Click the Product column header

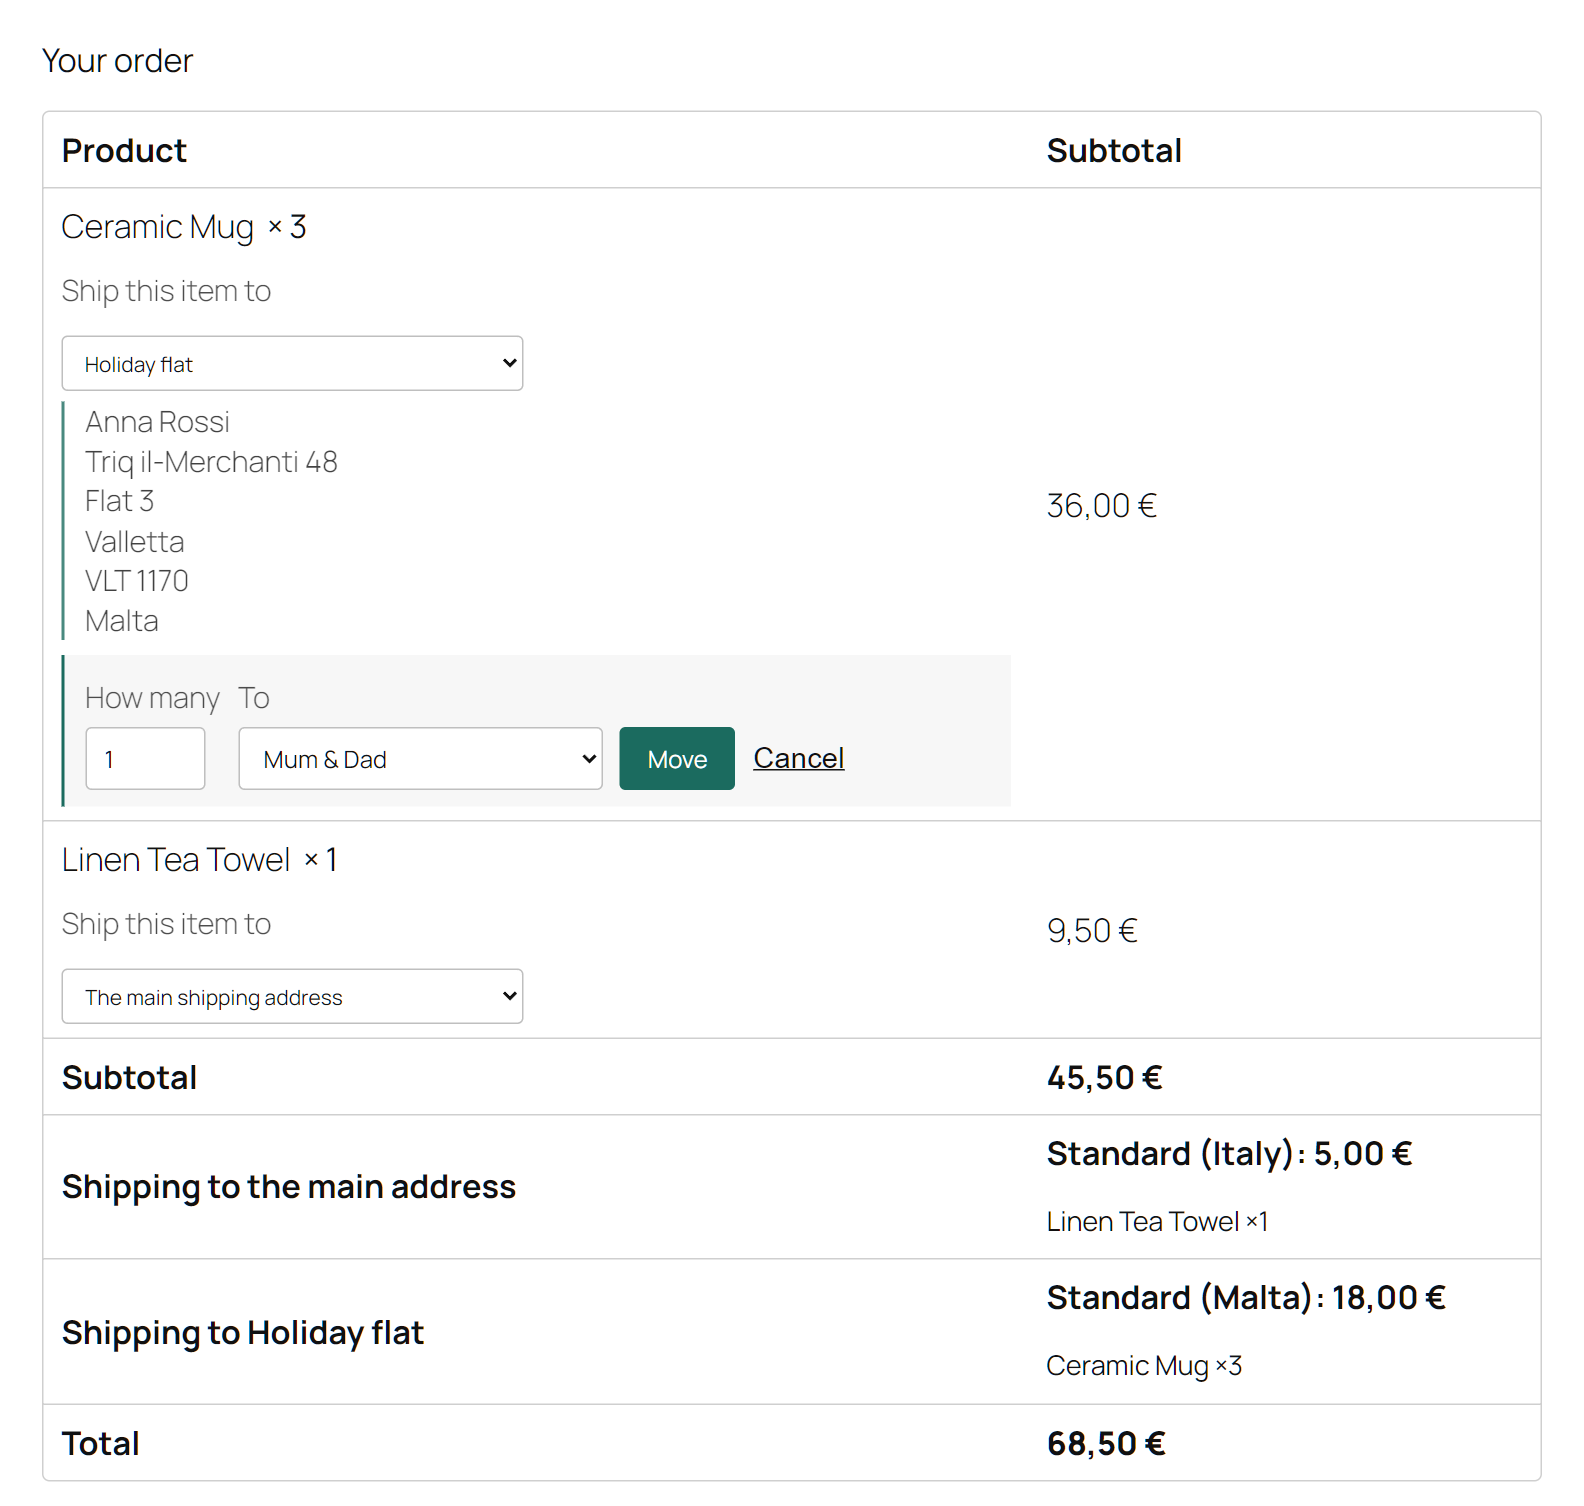[x=124, y=150]
